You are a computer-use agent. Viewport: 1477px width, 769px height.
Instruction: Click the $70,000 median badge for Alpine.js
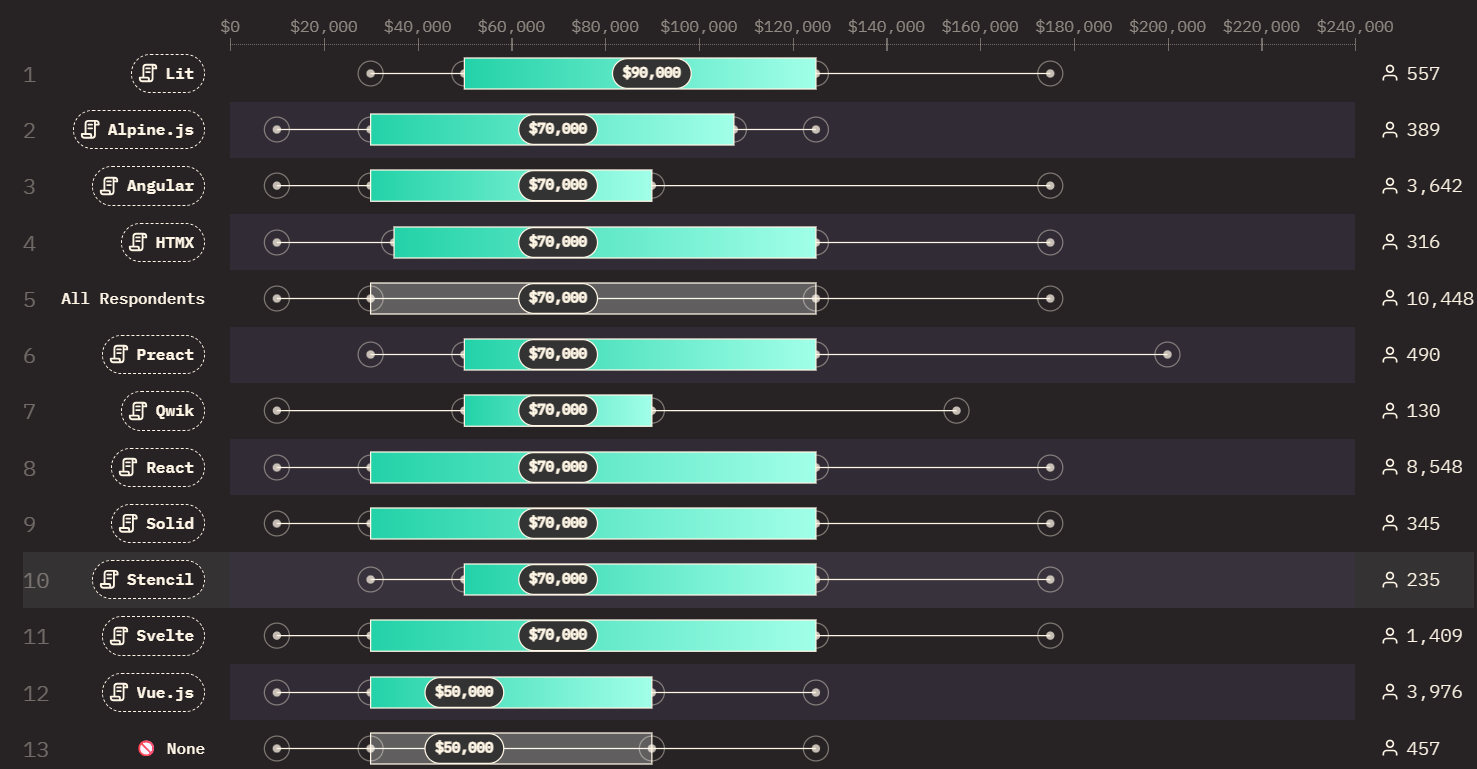click(558, 130)
